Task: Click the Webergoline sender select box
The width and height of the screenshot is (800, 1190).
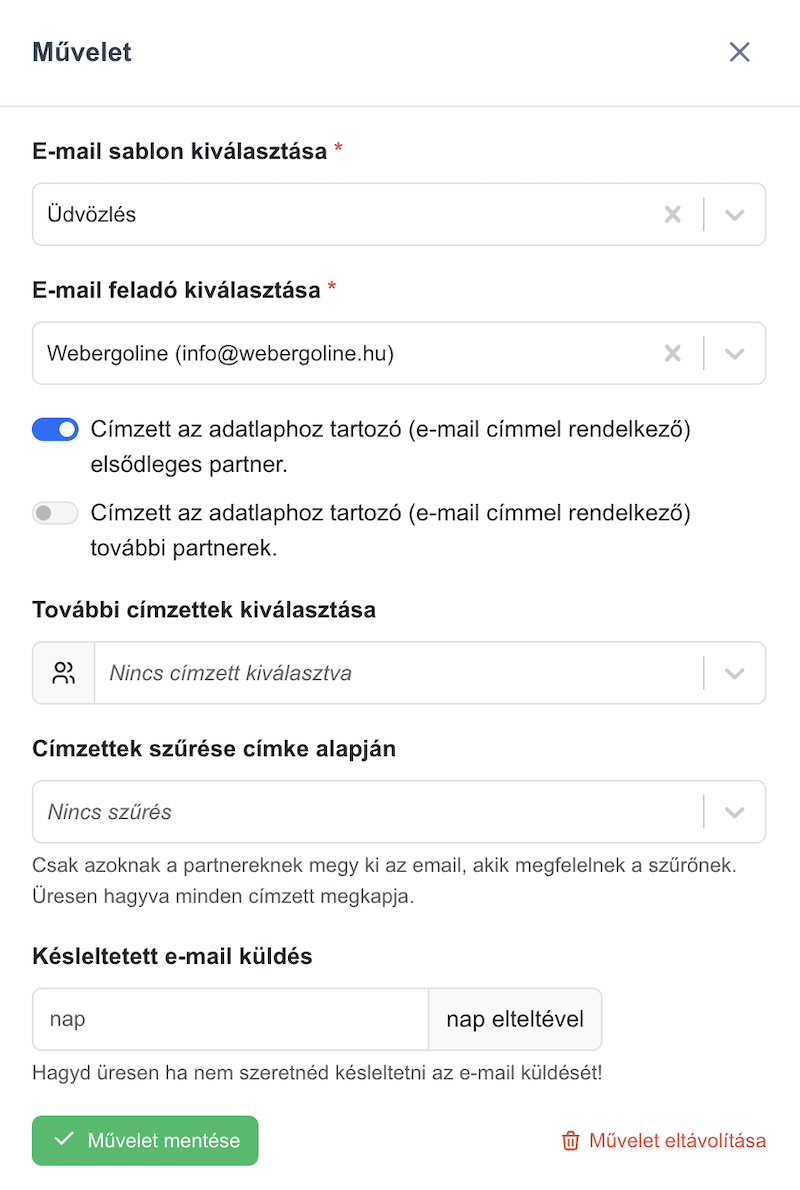Action: click(x=398, y=354)
